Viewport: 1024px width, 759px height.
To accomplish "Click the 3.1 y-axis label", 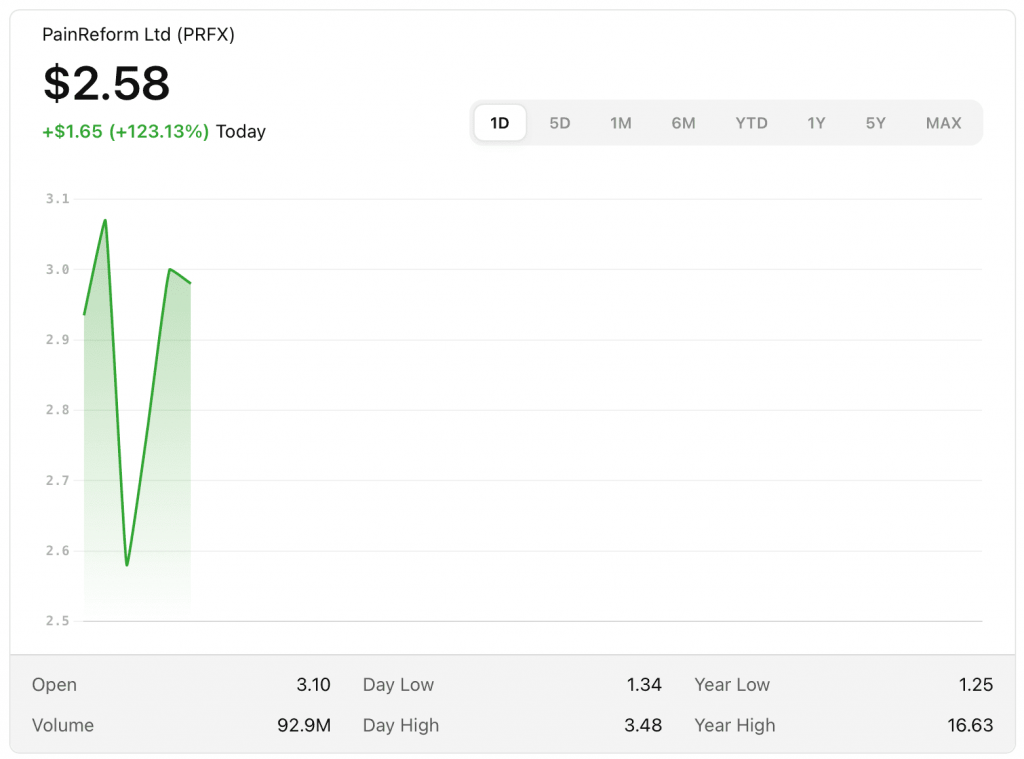I will [x=58, y=199].
